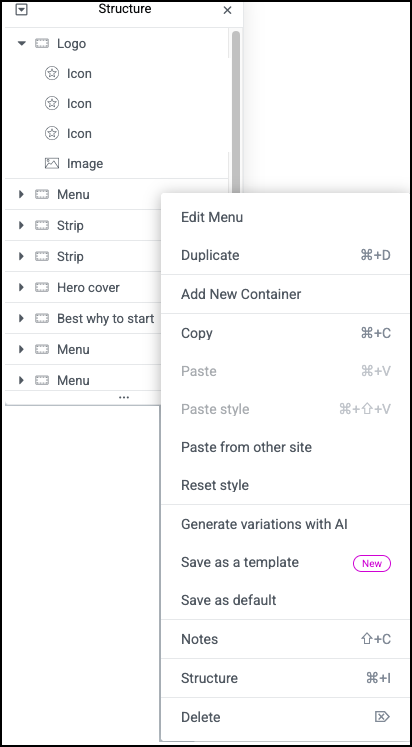
Task: Collapse the Logo container
Action: click(21, 43)
